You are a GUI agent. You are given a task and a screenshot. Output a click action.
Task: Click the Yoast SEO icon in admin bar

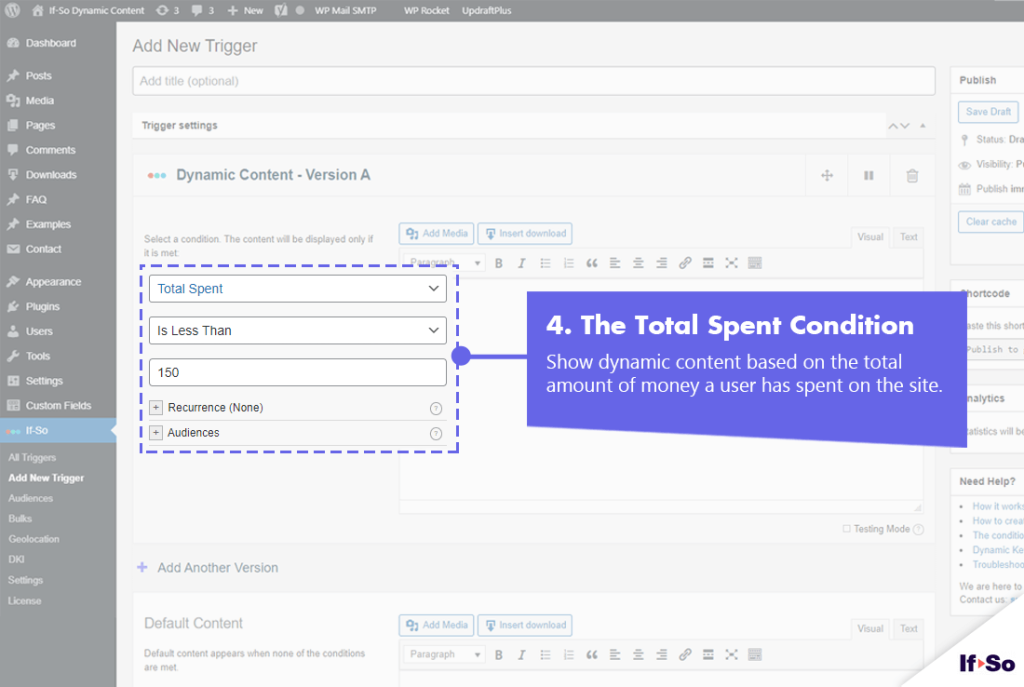[281, 10]
